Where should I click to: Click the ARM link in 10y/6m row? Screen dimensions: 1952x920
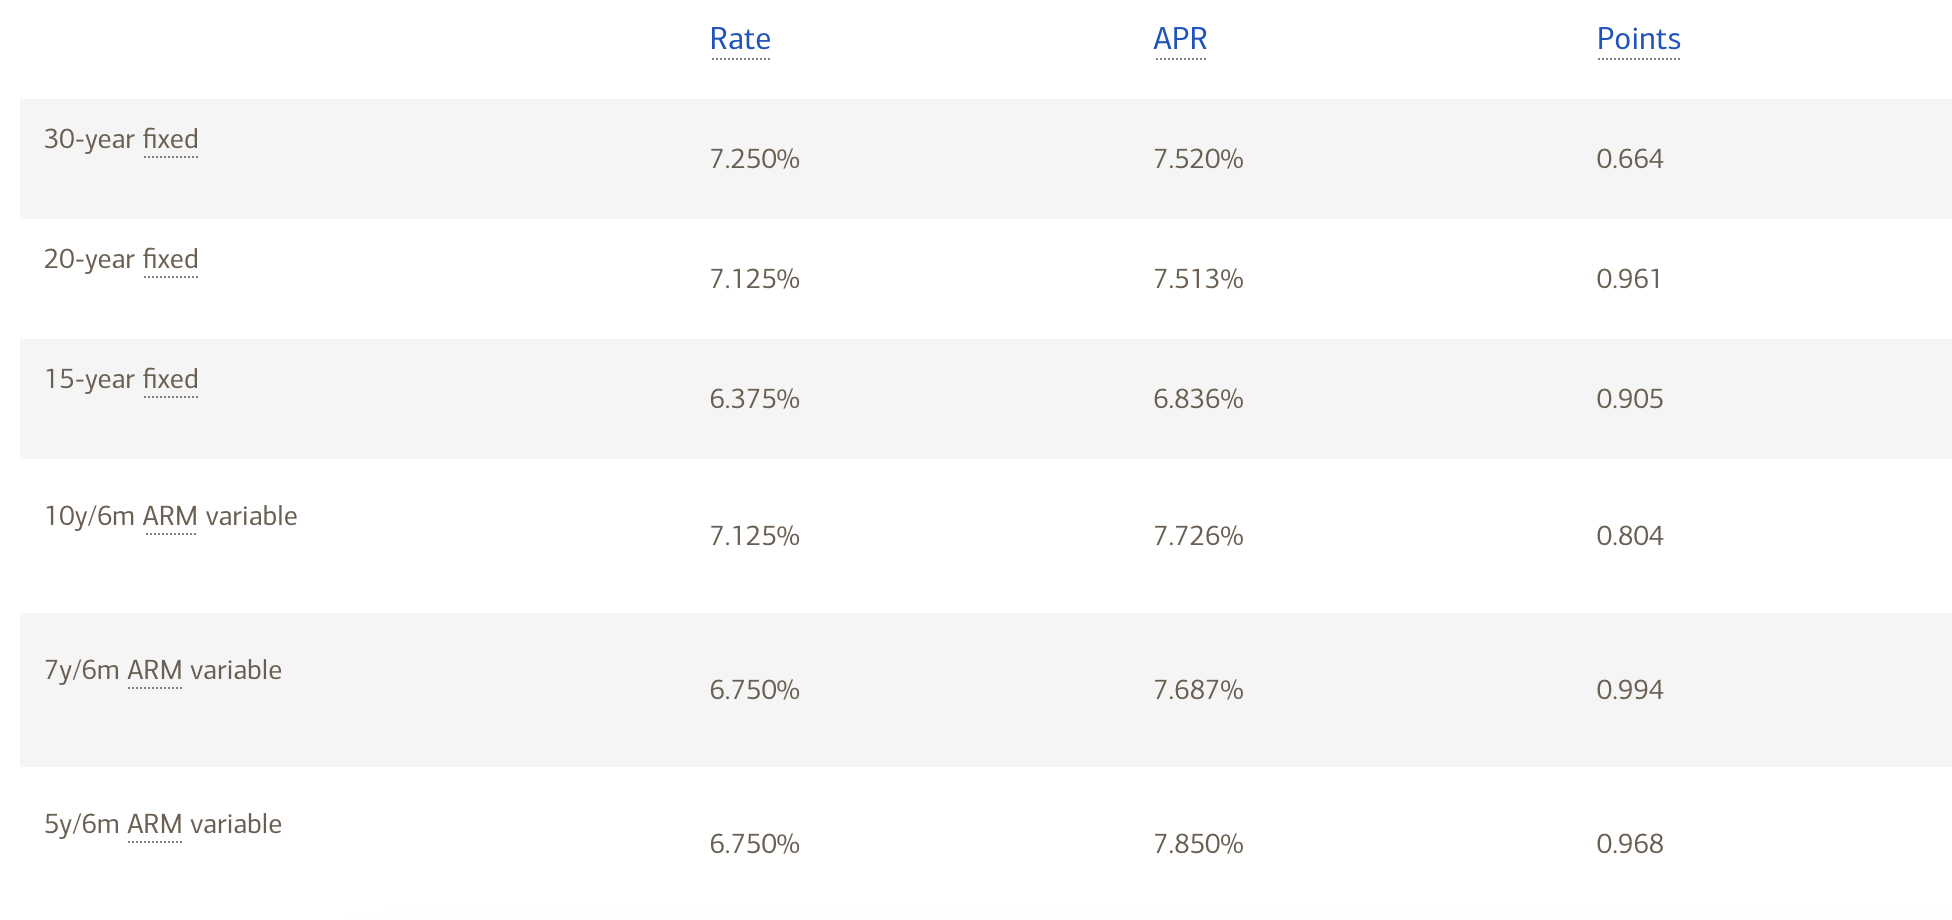[170, 516]
